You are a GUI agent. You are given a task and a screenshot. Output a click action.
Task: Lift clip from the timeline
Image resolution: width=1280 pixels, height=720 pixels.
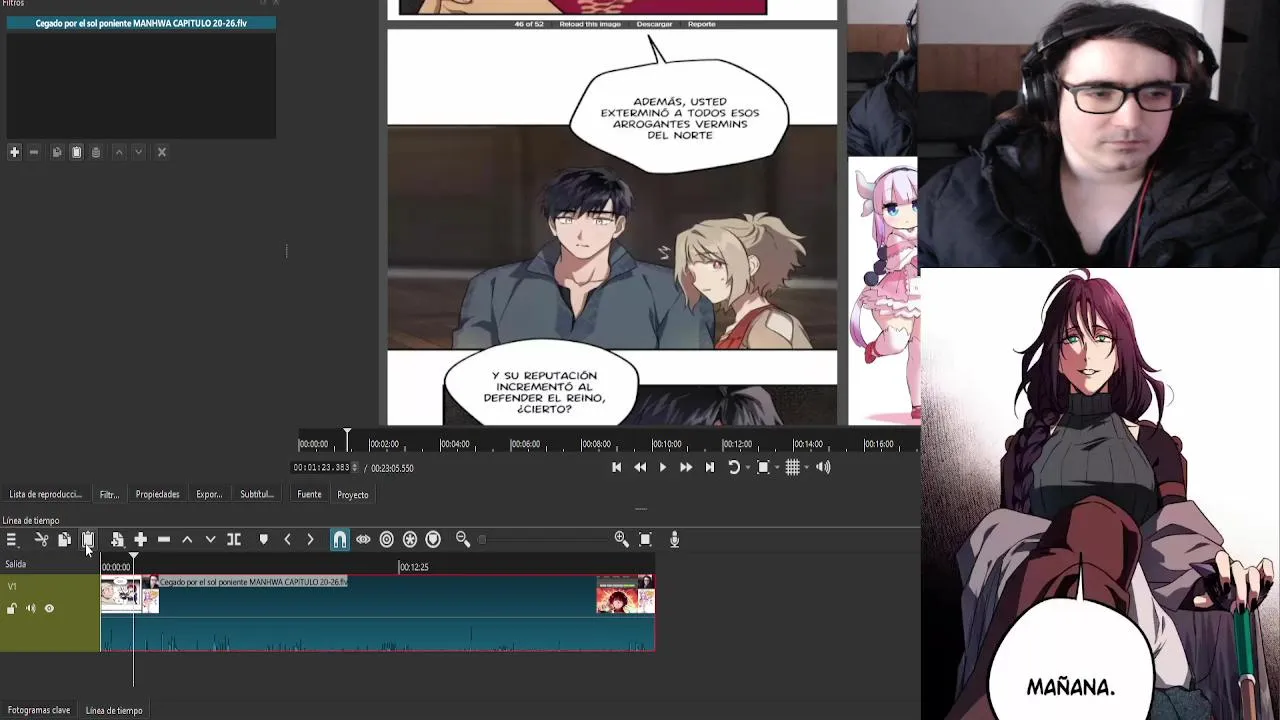pyautogui.click(x=187, y=539)
